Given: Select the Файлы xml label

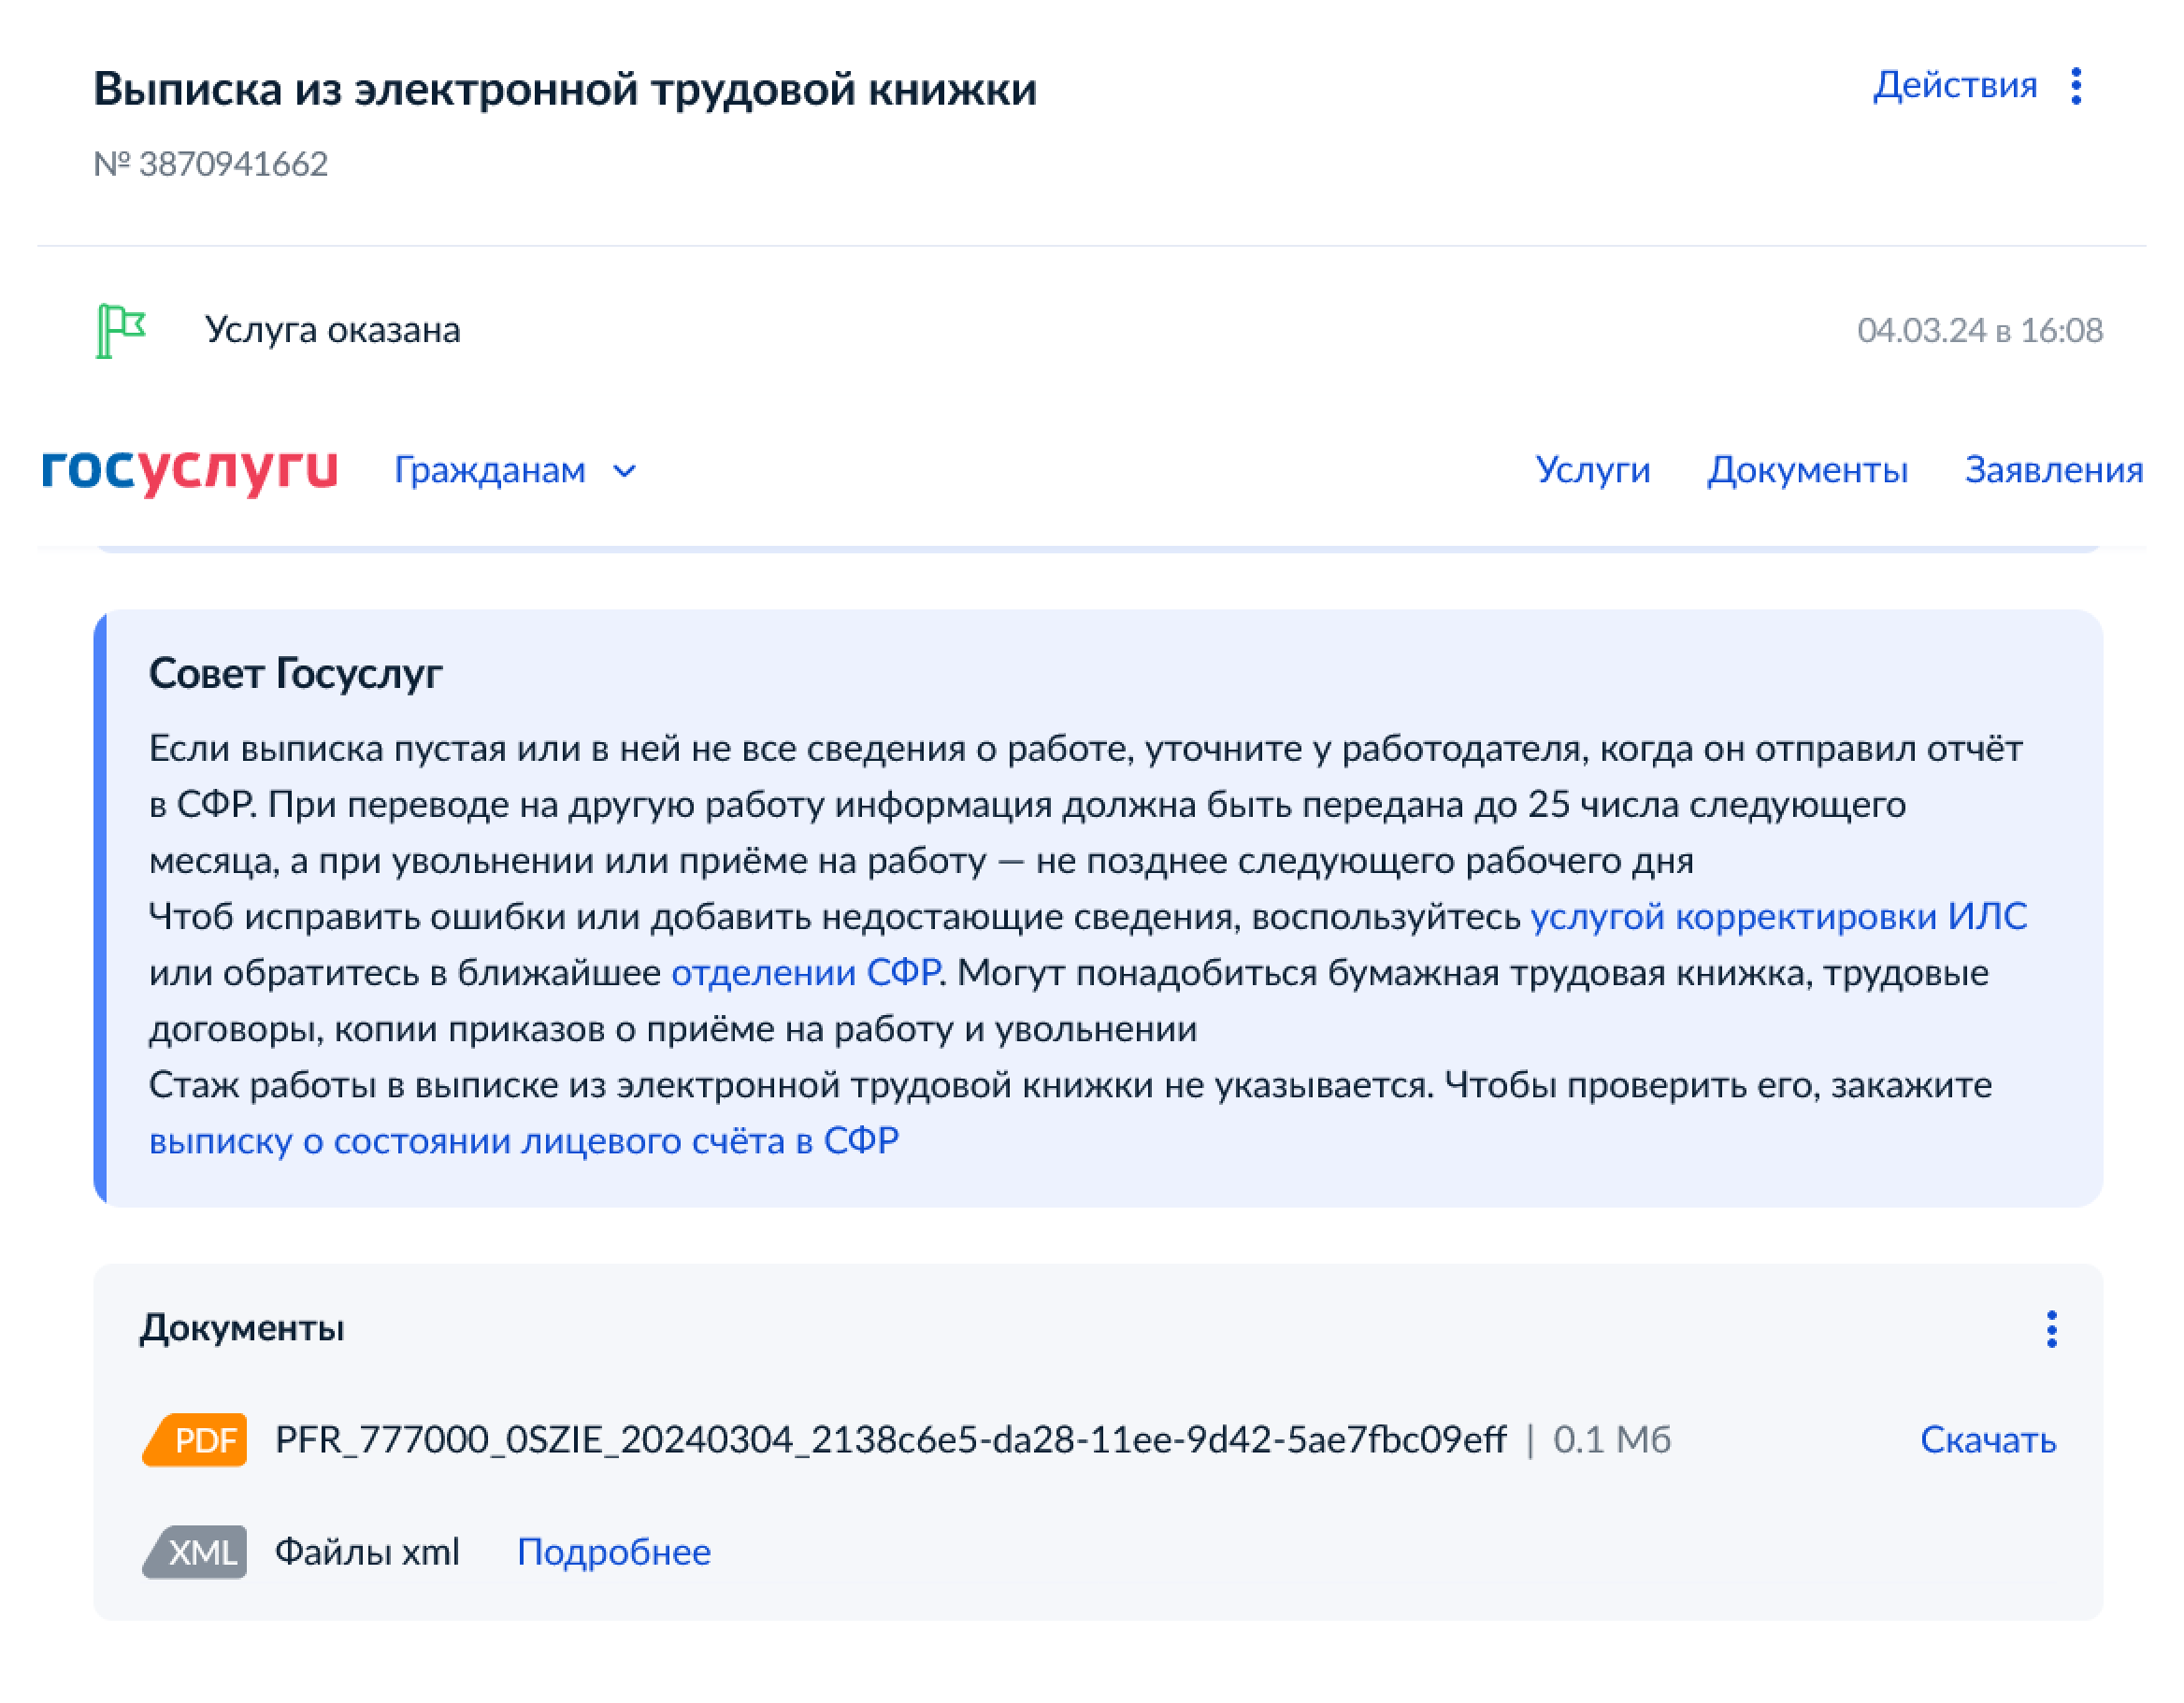Looking at the screenshot, I should coord(367,1552).
